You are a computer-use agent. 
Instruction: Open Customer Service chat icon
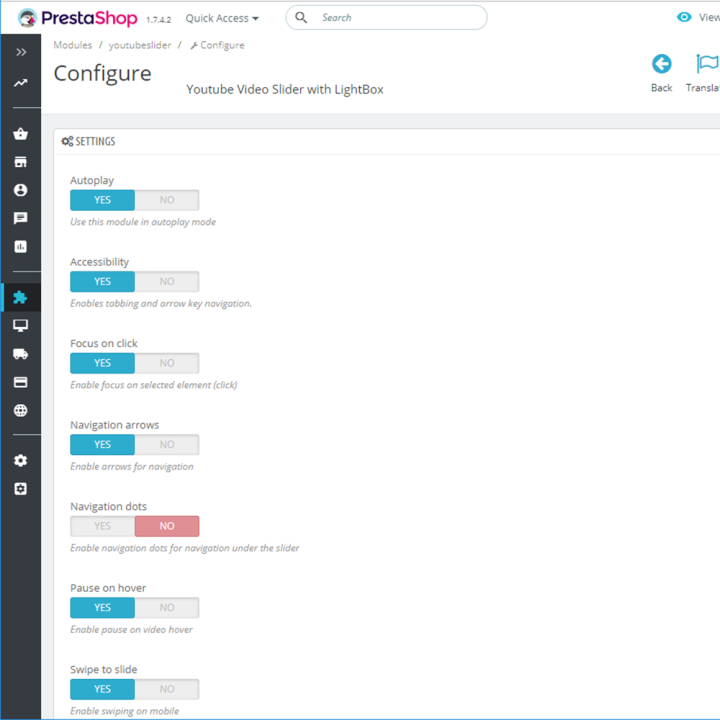coord(21,218)
